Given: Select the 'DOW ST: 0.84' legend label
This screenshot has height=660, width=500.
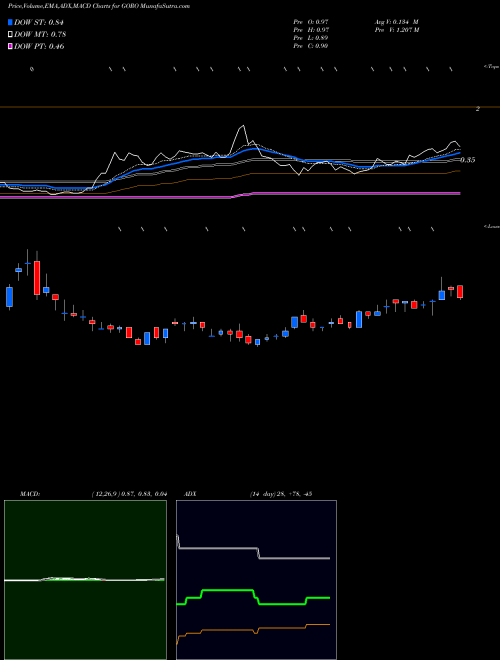Looking at the screenshot, I should (39, 22).
